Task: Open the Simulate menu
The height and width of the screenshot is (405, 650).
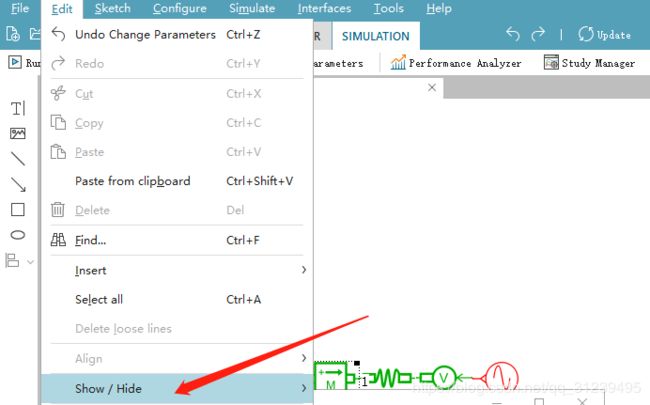Action: [252, 9]
